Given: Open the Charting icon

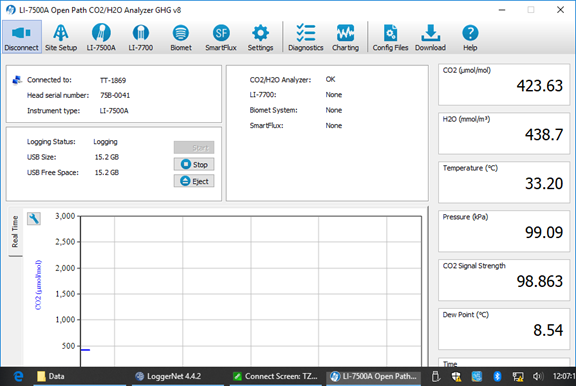Looking at the screenshot, I should (345, 37).
